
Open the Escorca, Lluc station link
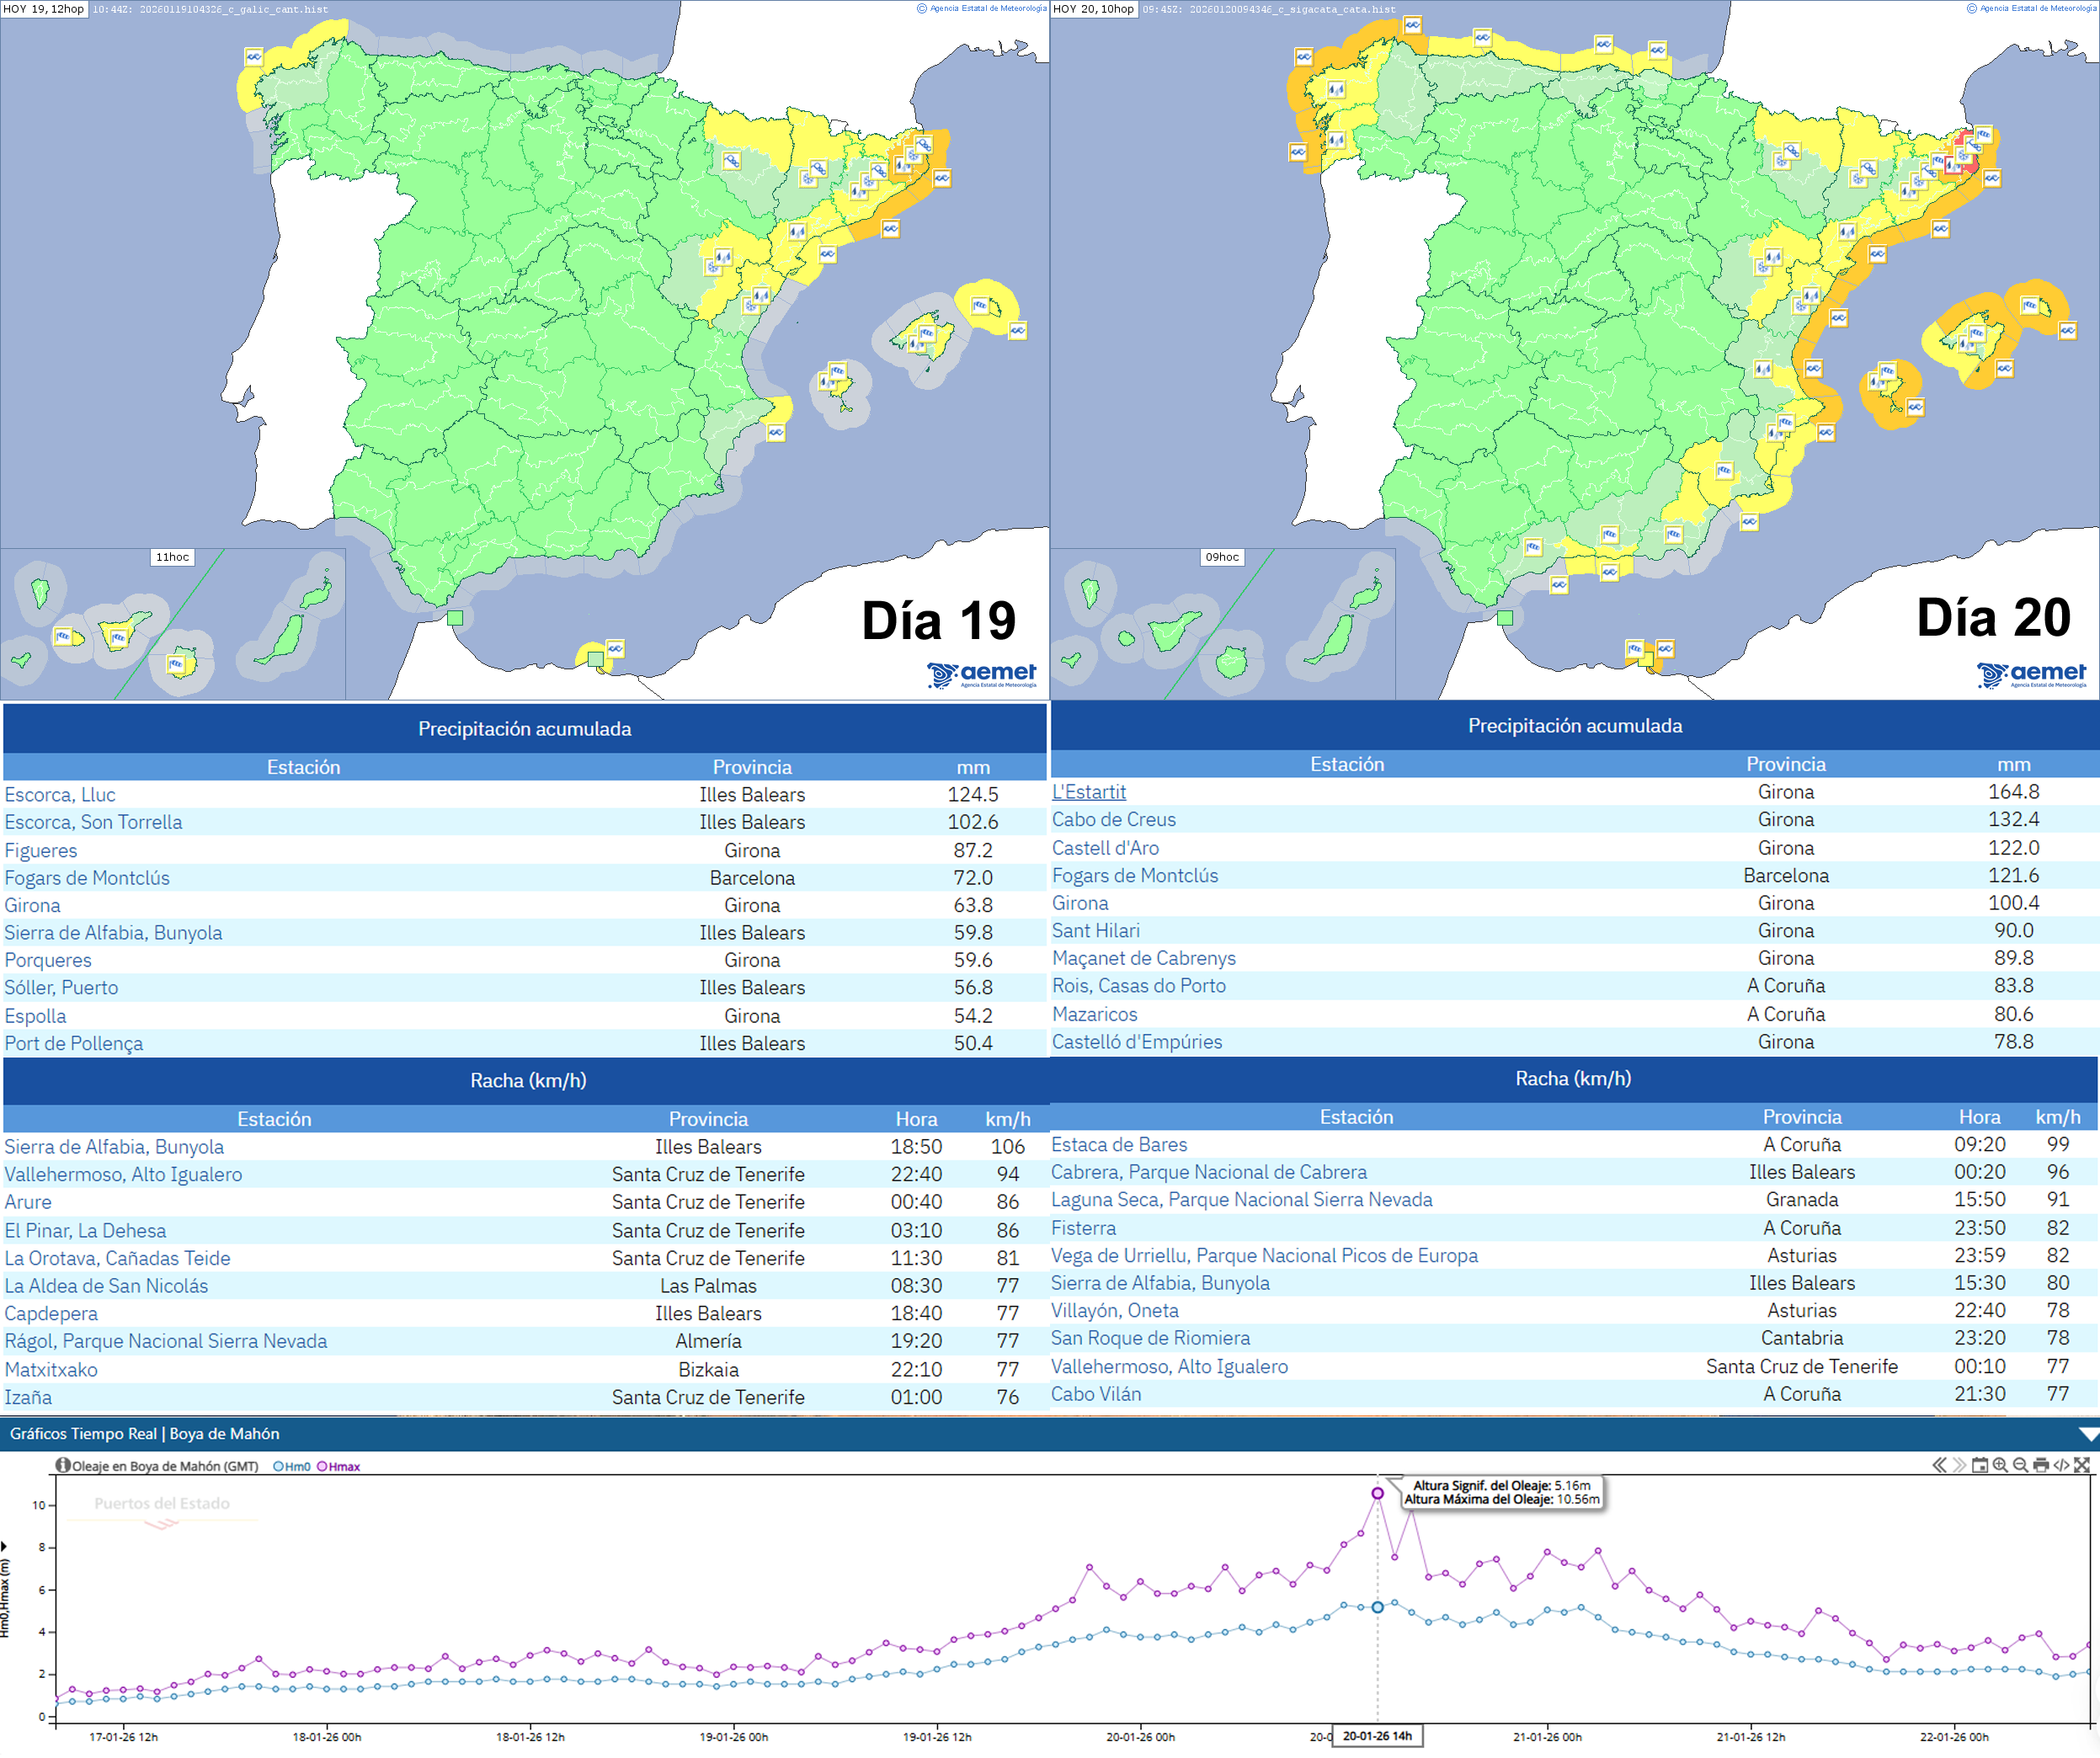[60, 794]
